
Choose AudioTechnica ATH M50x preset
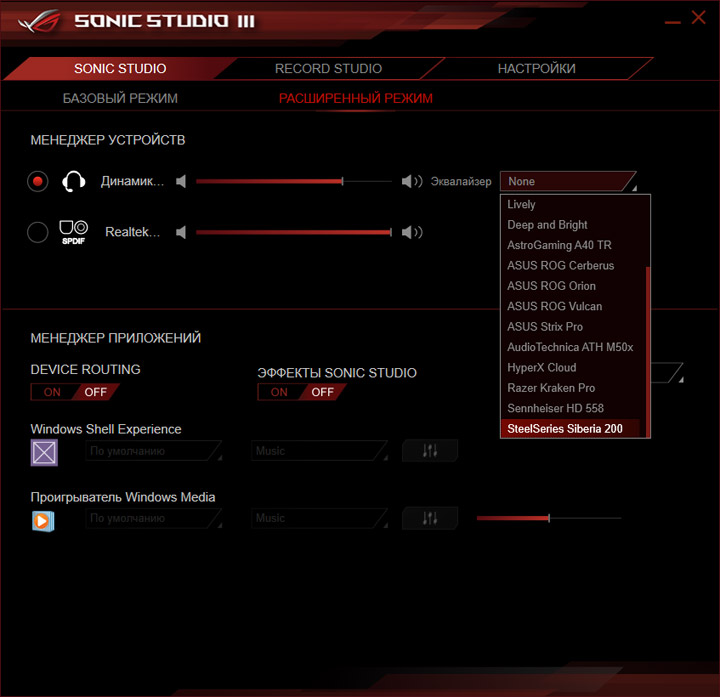point(574,347)
